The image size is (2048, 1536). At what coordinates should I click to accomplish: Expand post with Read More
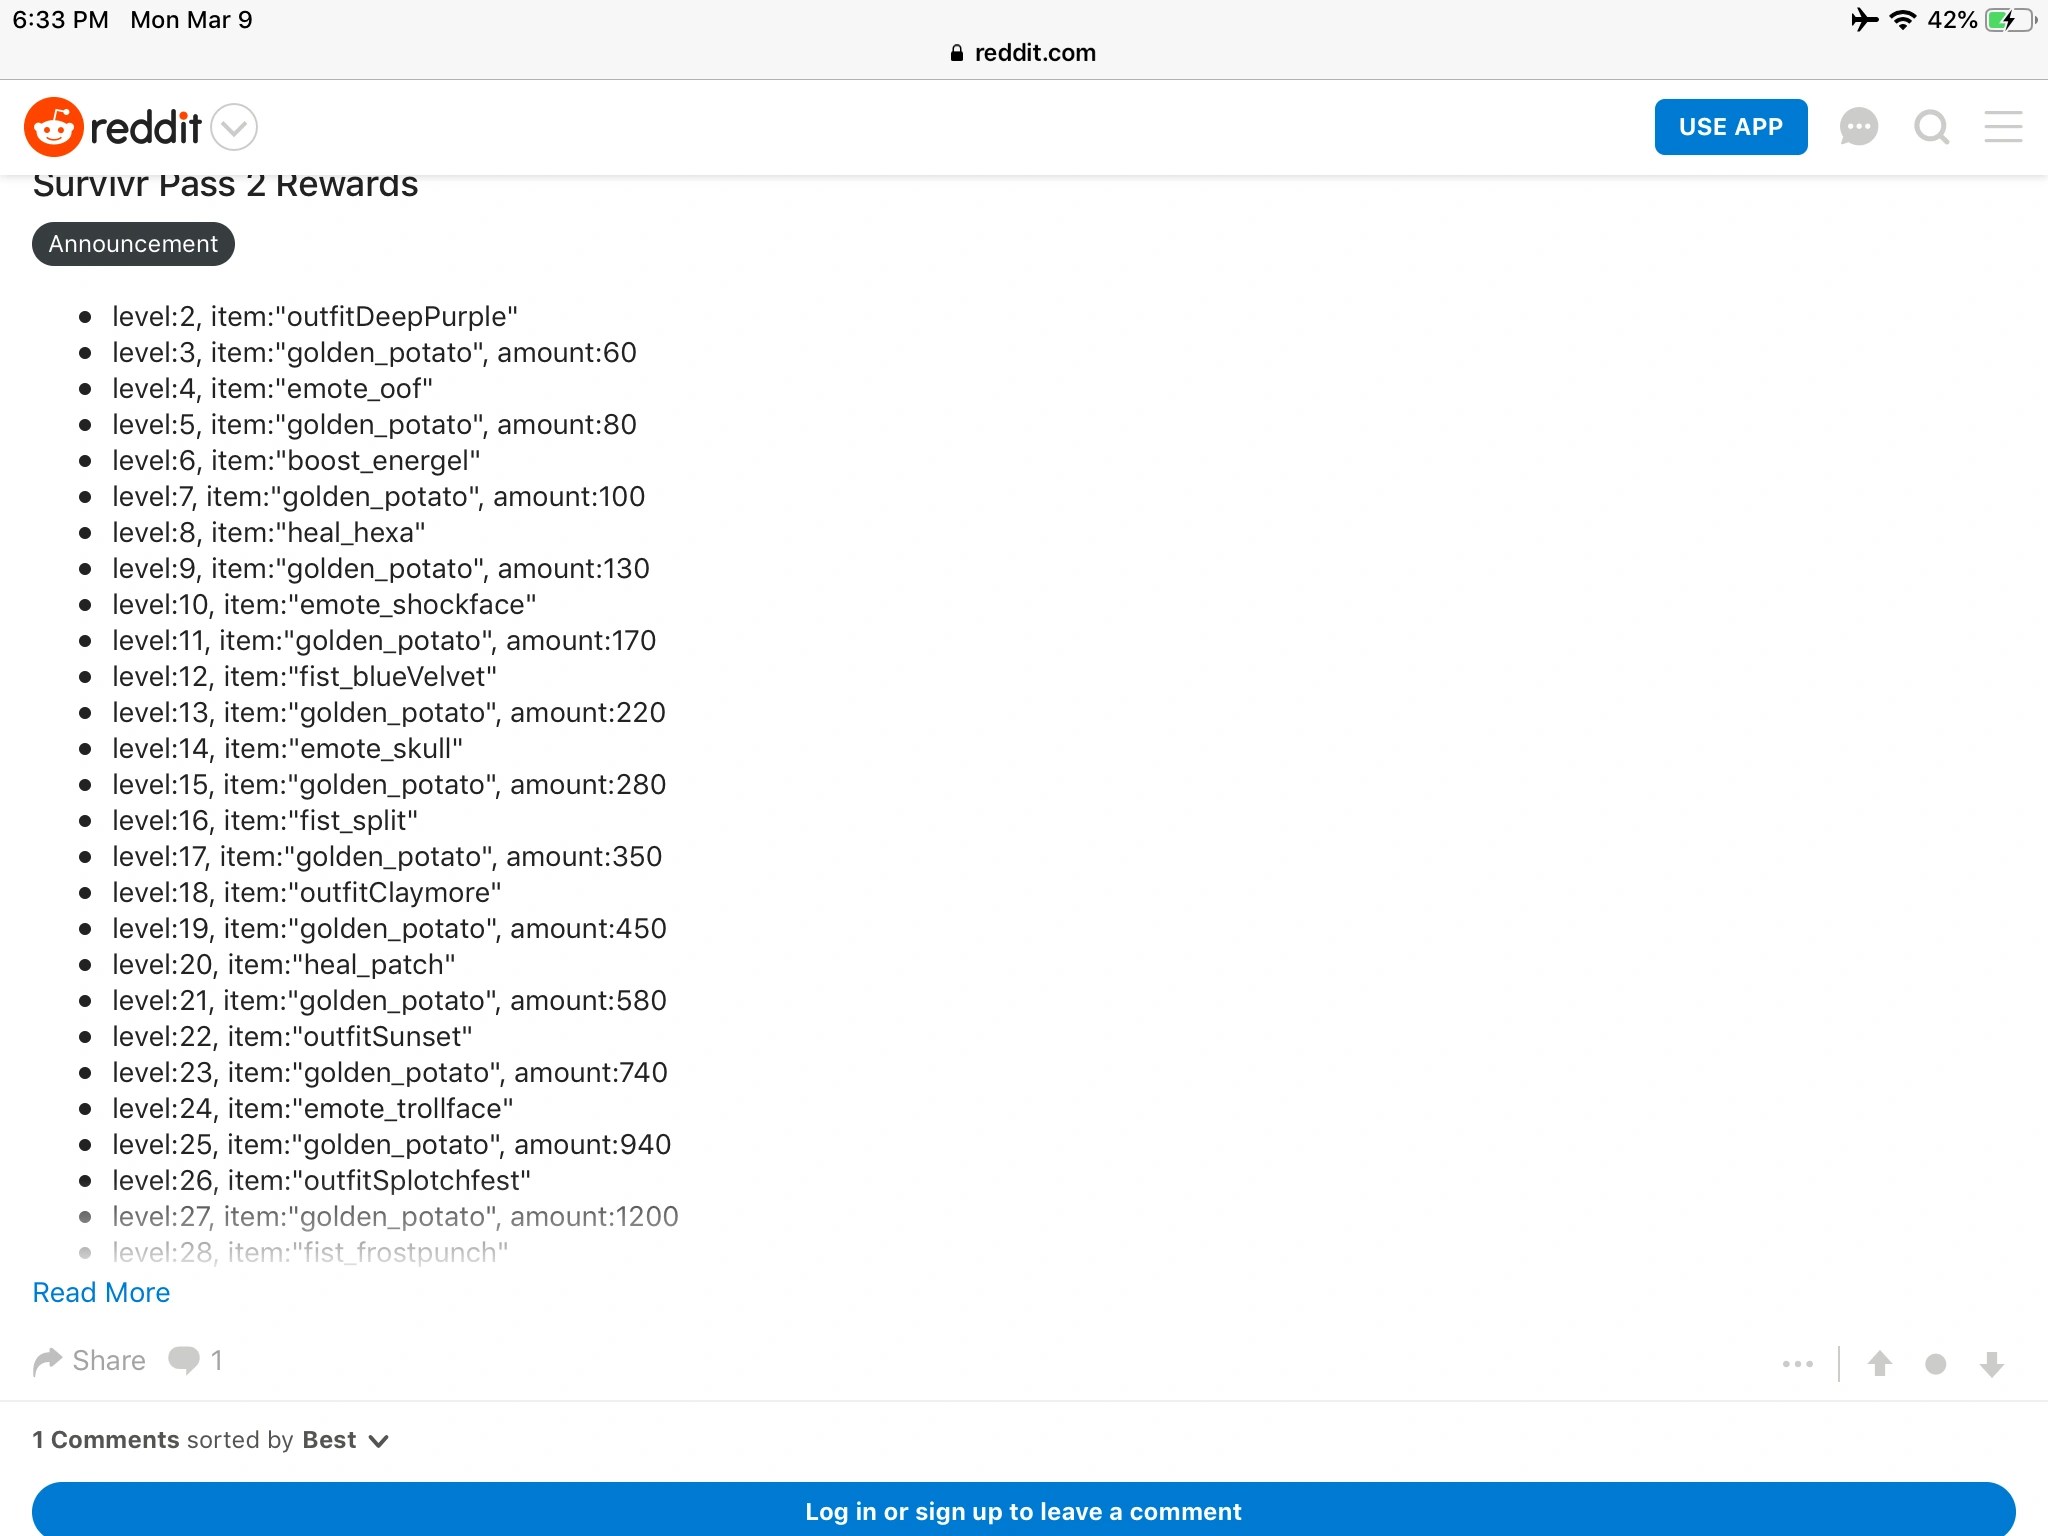click(101, 1292)
